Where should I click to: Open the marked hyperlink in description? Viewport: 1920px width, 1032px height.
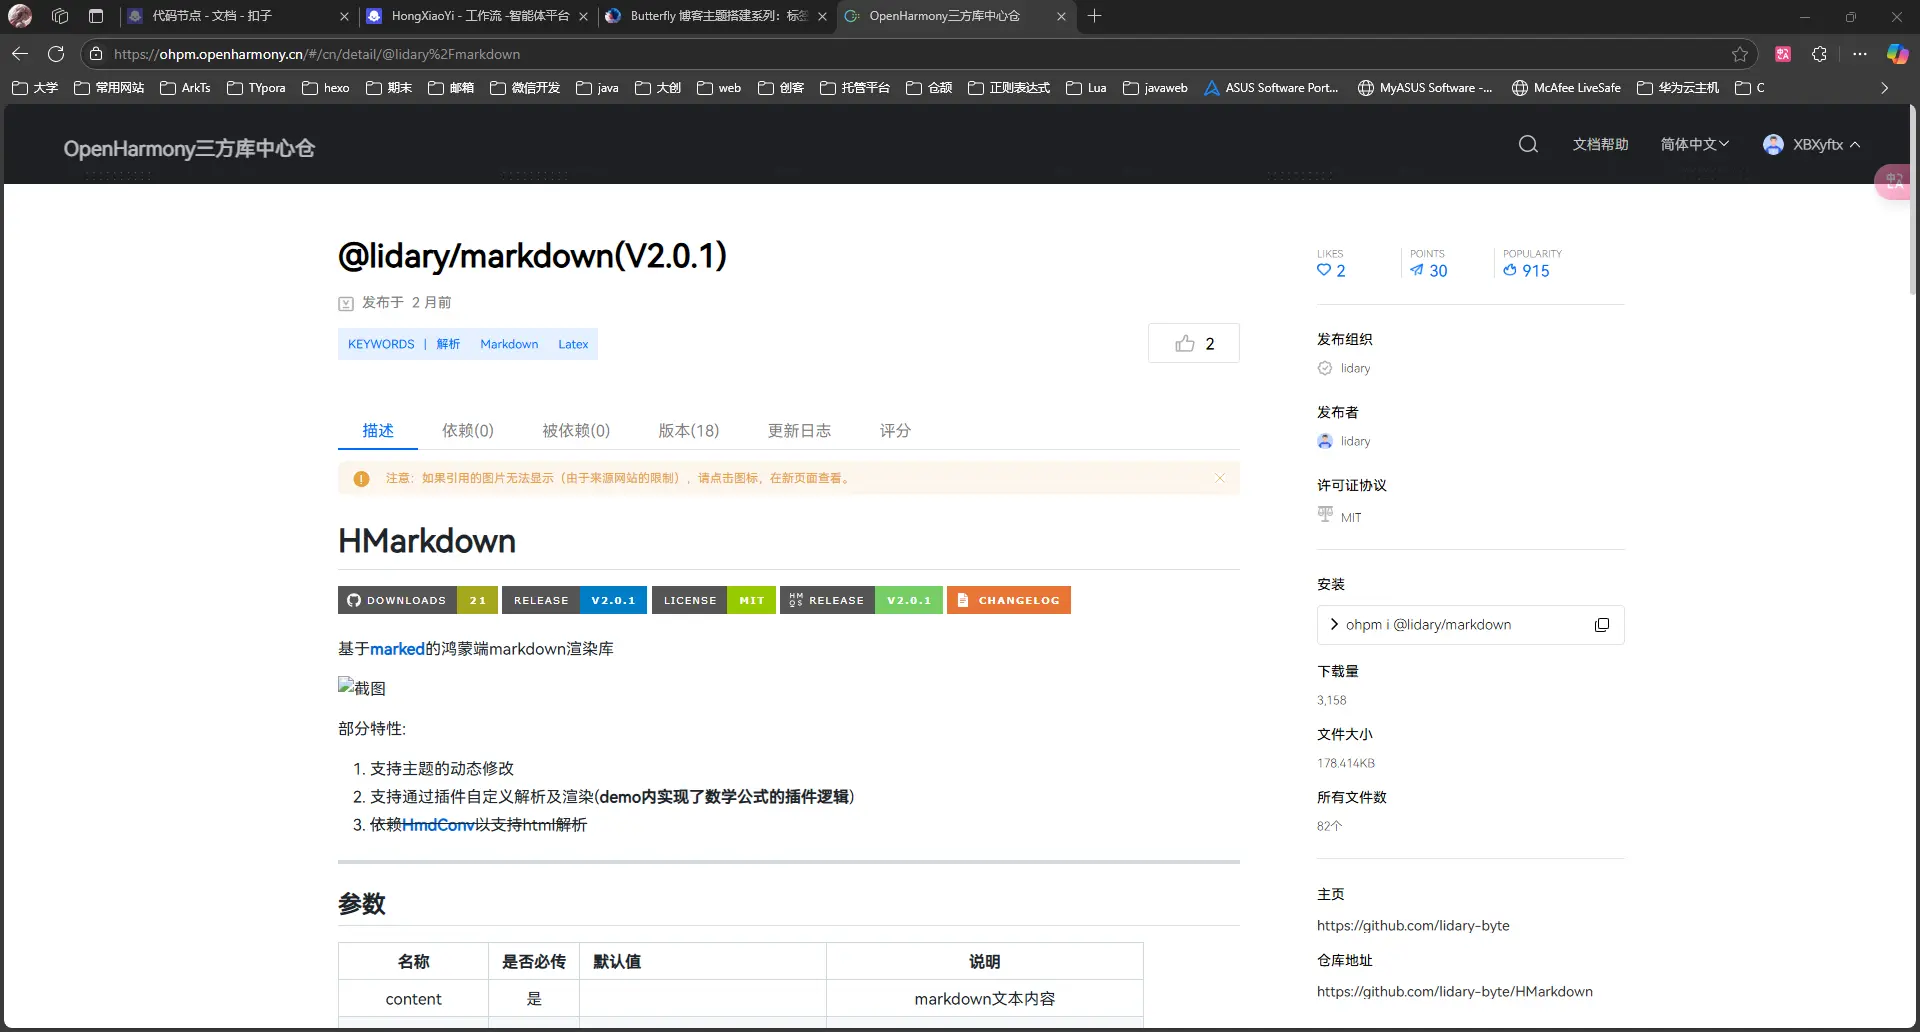tap(397, 649)
